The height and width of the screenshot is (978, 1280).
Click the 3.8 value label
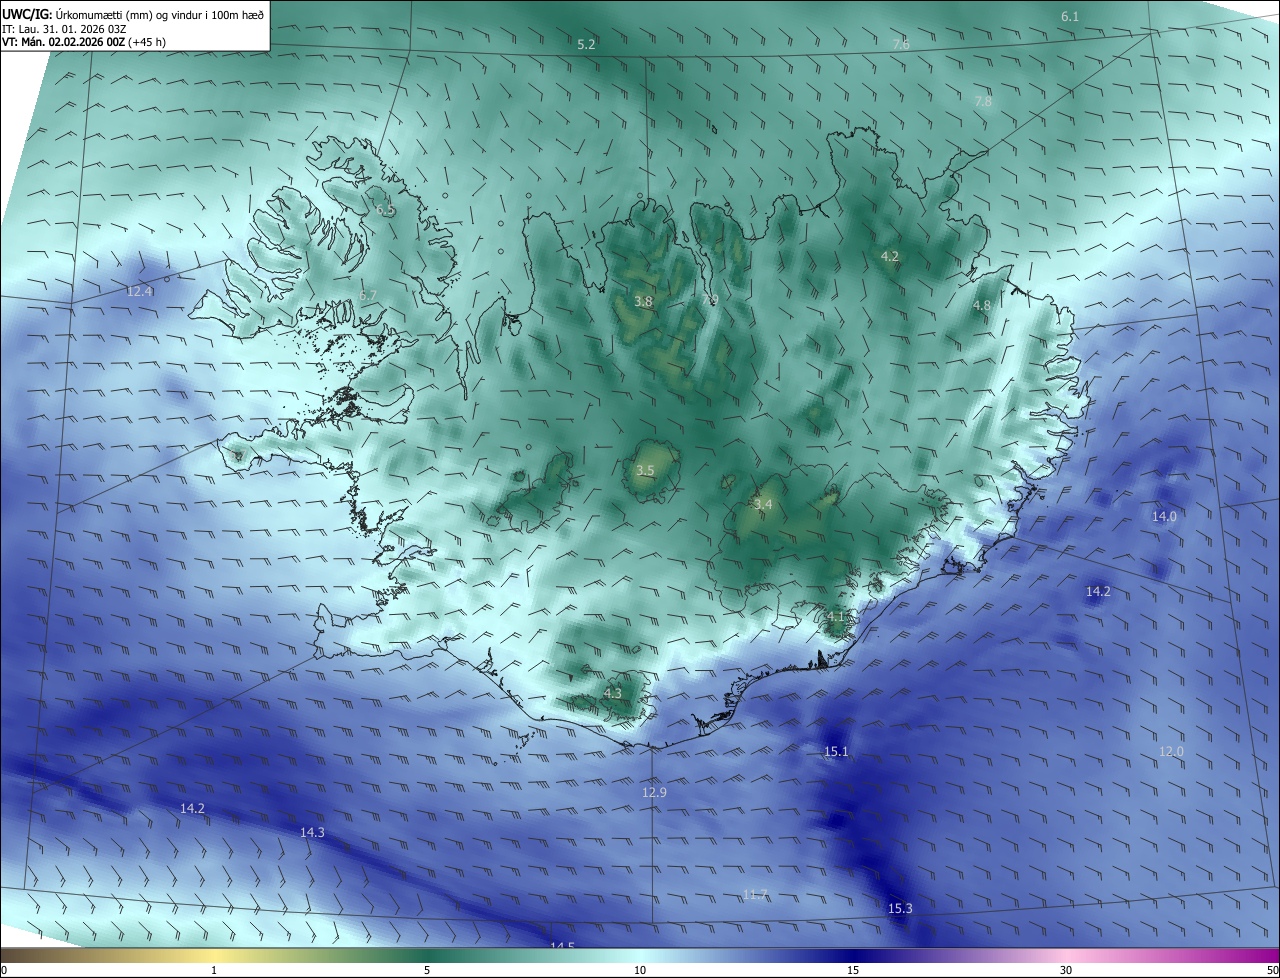pyautogui.click(x=644, y=301)
